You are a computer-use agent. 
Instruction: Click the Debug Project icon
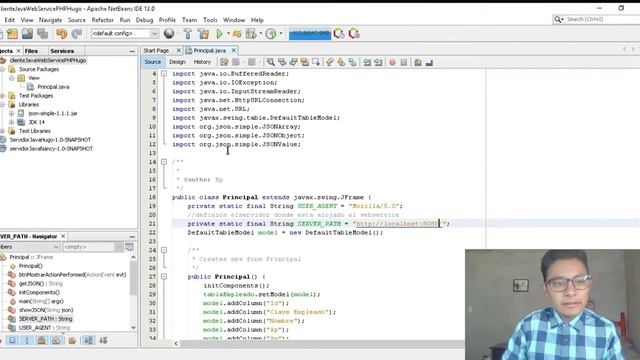pyautogui.click(x=237, y=34)
